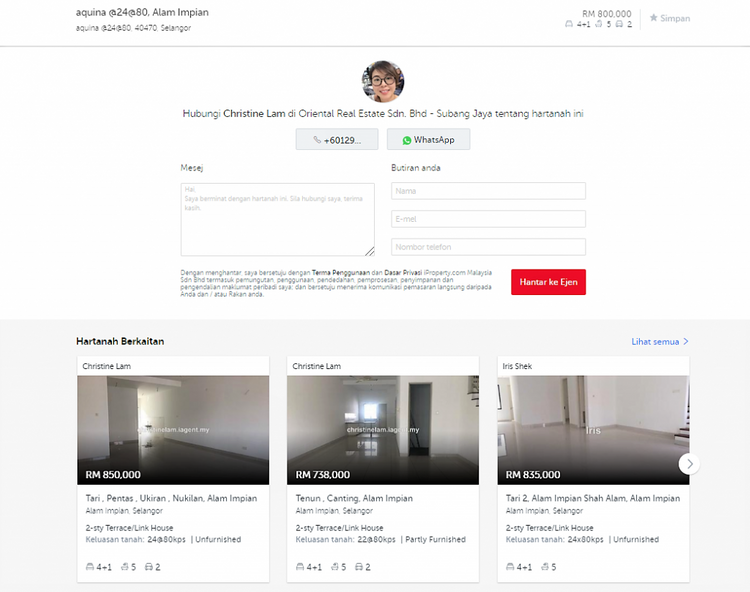Image resolution: width=750 pixels, height=592 pixels.
Task: Click Christine Lam name on RM 738,000 card
Action: [x=316, y=366]
